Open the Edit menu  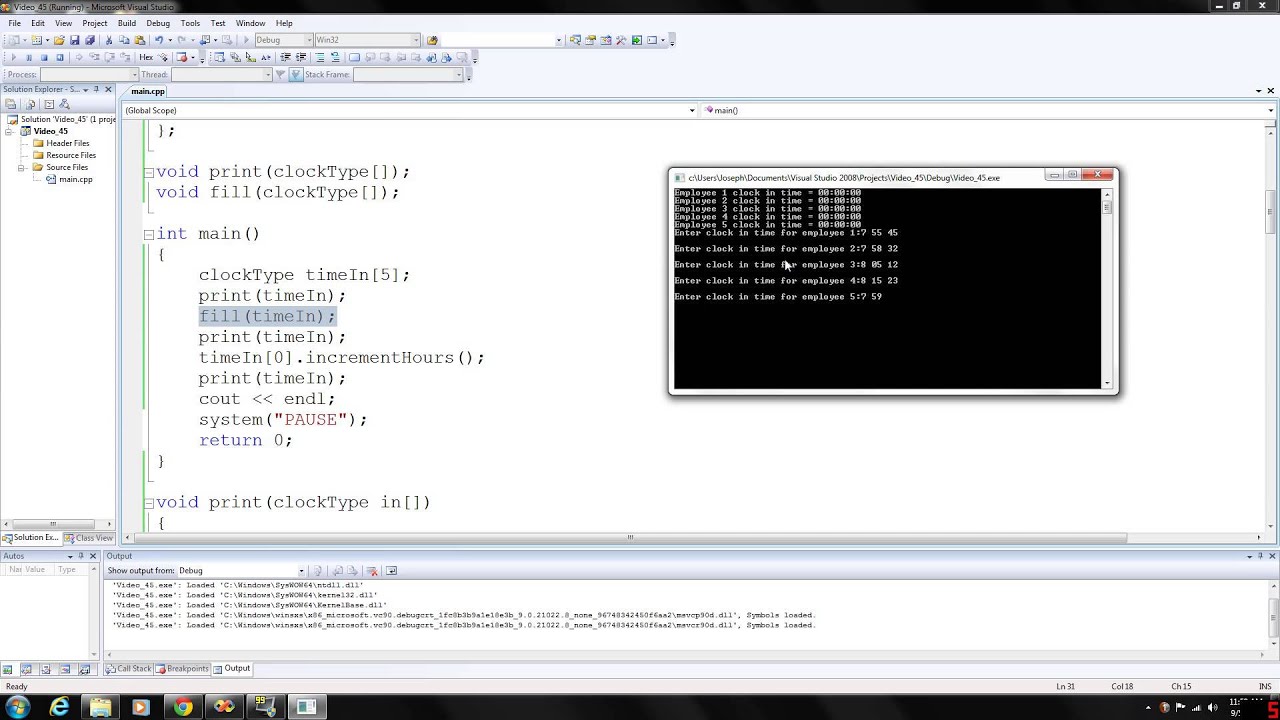pos(38,23)
